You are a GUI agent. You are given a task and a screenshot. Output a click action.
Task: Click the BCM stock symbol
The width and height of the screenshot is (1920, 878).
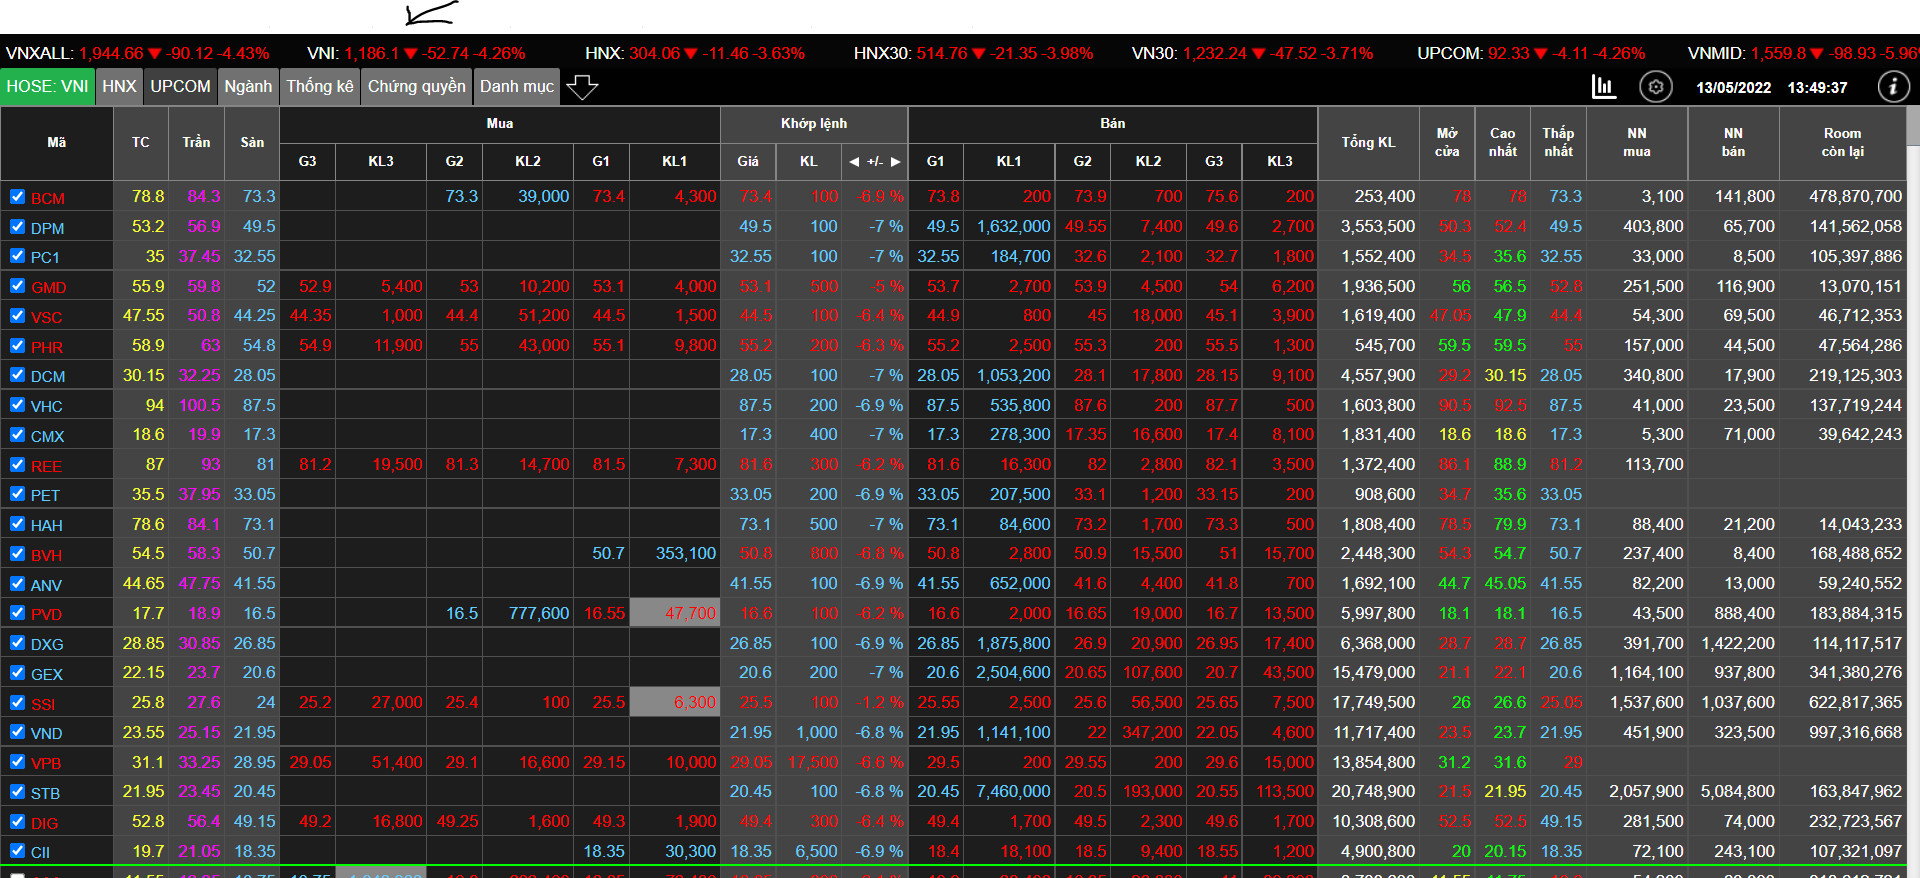[x=47, y=198]
